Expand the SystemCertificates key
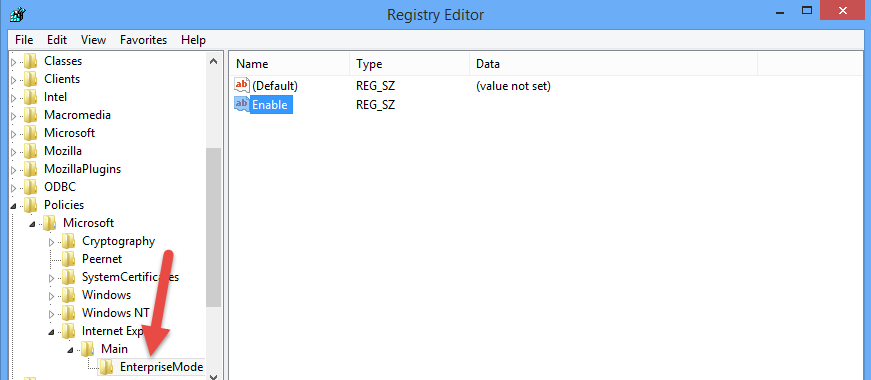This screenshot has width=871, height=380. pos(52,278)
